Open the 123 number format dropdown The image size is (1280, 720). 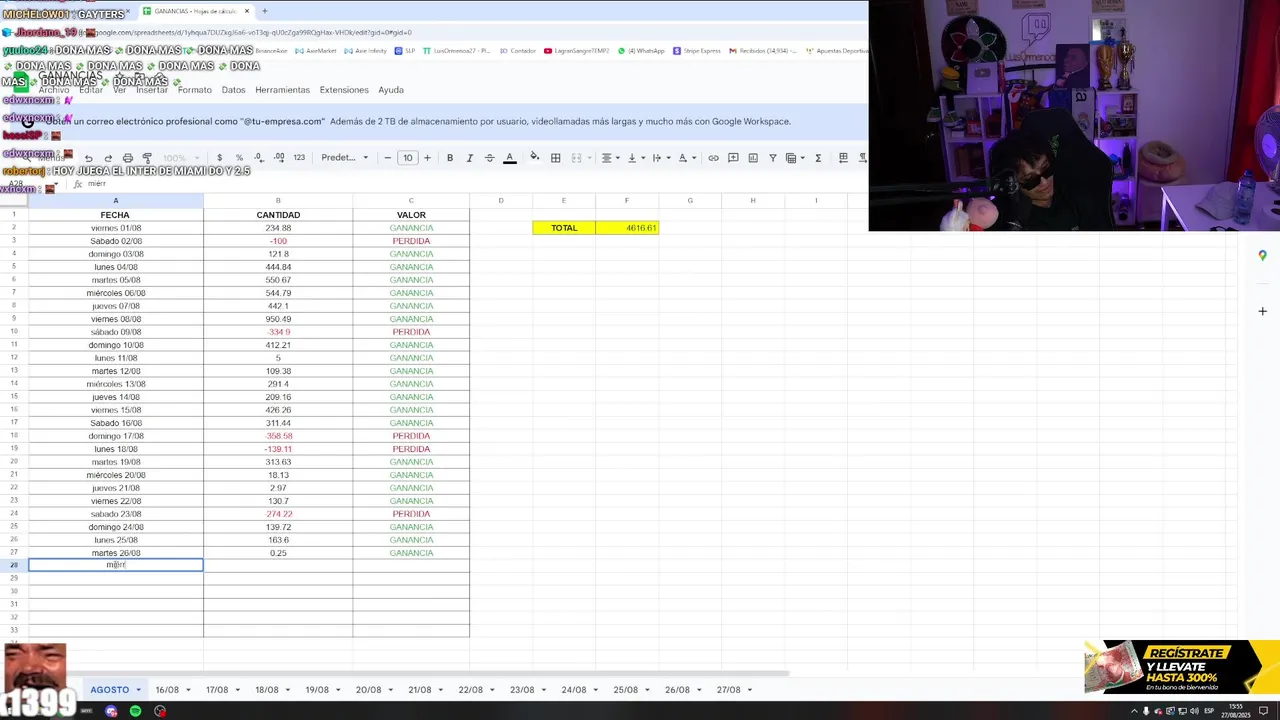tap(299, 158)
